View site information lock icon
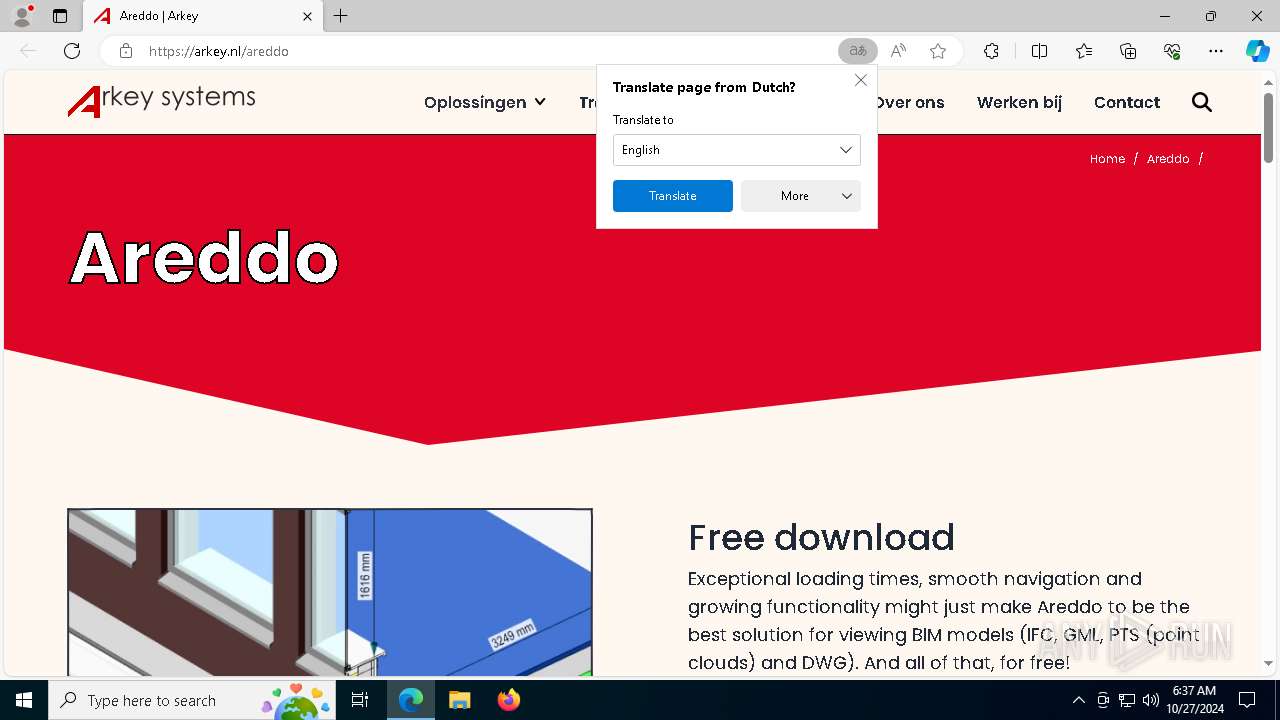 click(125, 51)
